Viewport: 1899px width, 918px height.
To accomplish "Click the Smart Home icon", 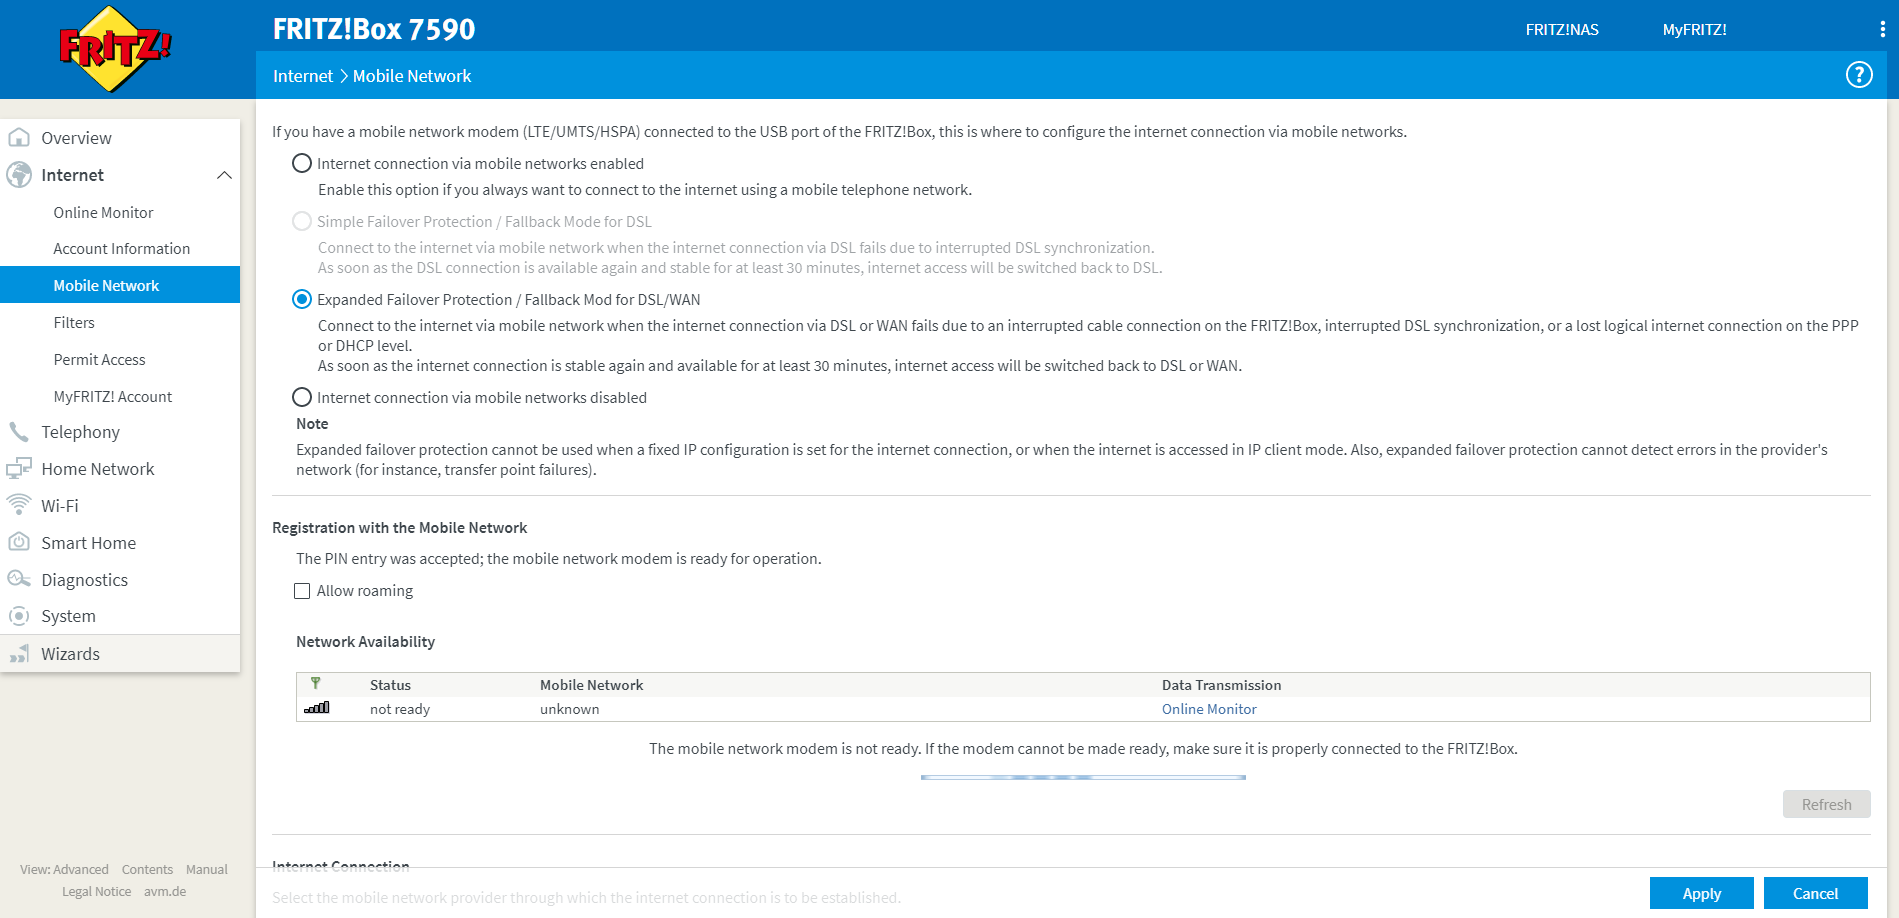I will (x=19, y=543).
